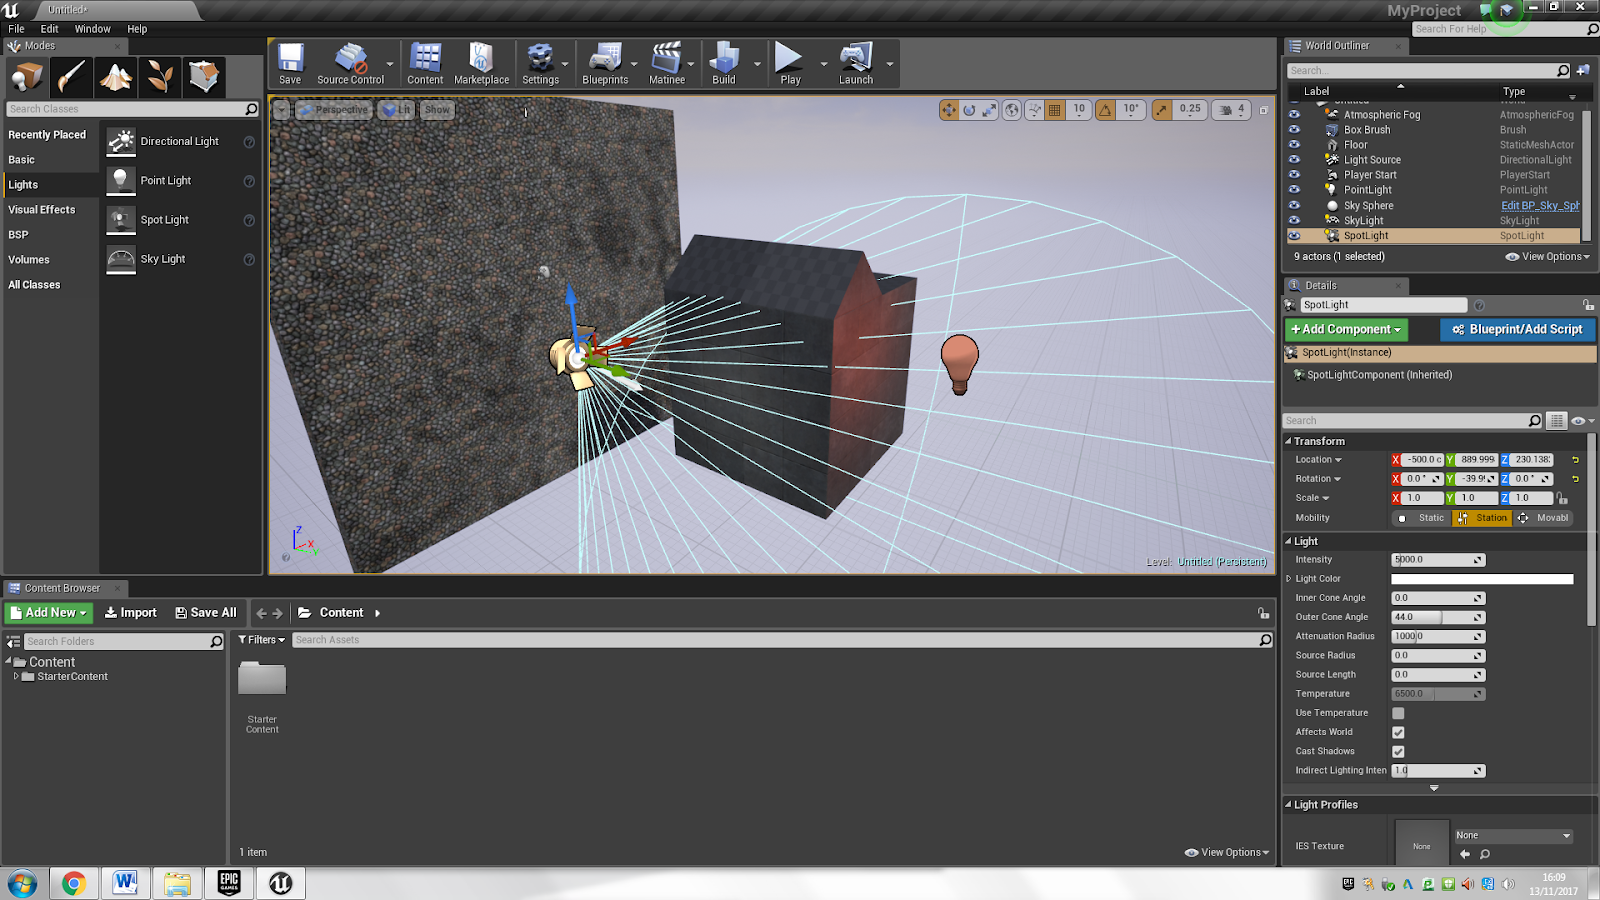This screenshot has width=1600, height=900.
Task: Open the Edit BP_Sky_Sphere link
Action: [x=1540, y=206]
